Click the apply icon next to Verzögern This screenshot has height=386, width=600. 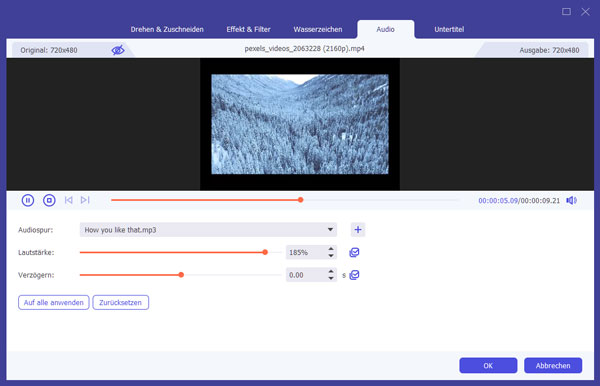pyautogui.click(x=354, y=275)
